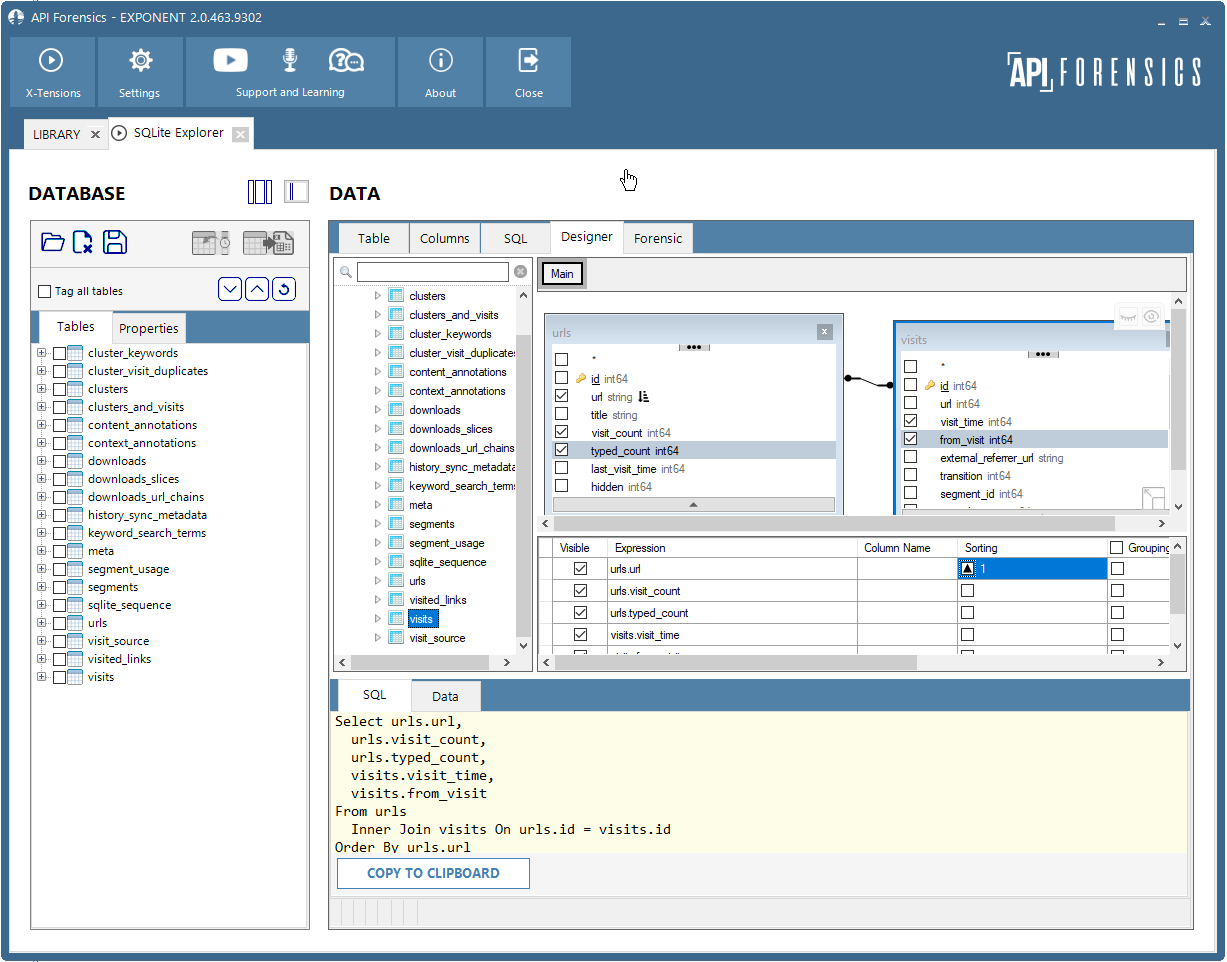1227x962 pixels.
Task: Select history_sync_metadata in left Tables tree
Action: [x=147, y=515]
